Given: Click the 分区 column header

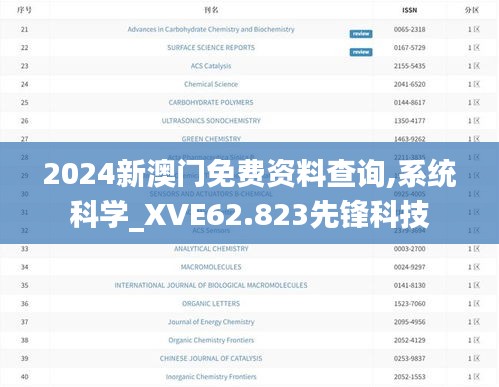Looking at the screenshot, I should click(x=472, y=10).
